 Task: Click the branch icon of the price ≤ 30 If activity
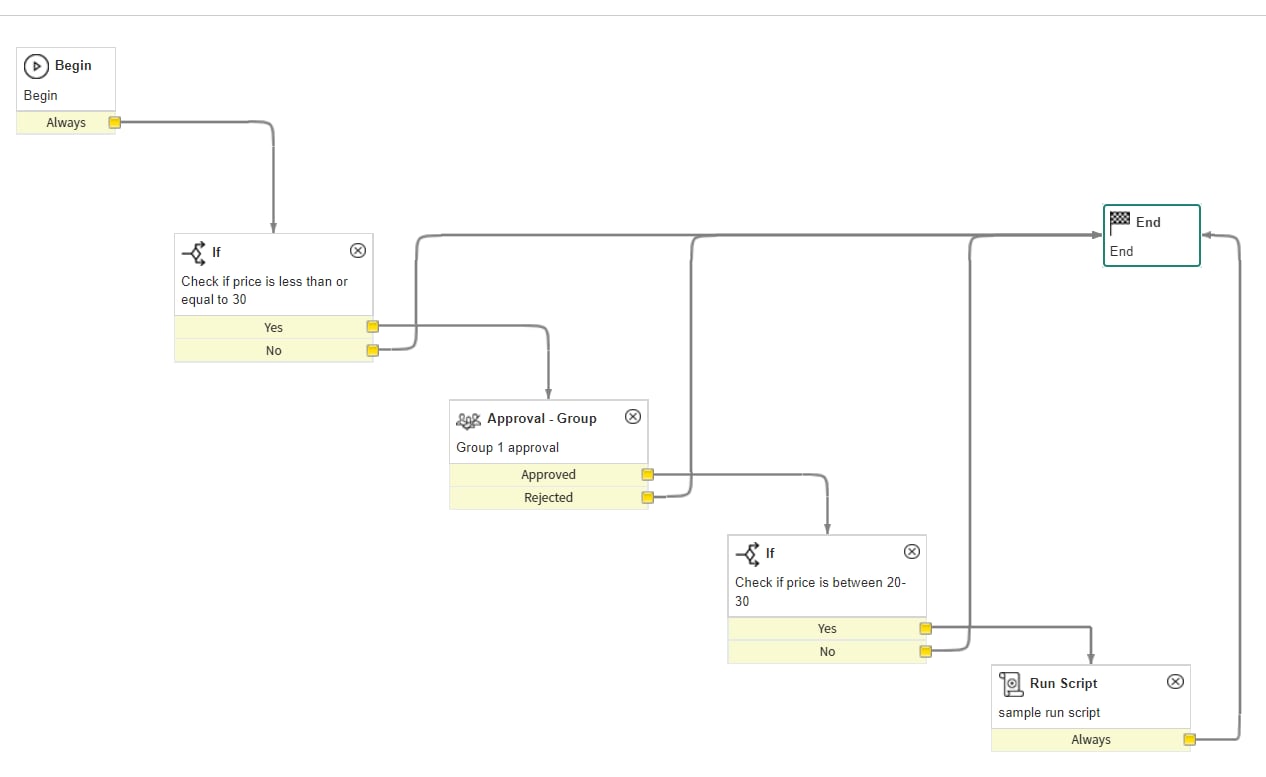tap(194, 252)
